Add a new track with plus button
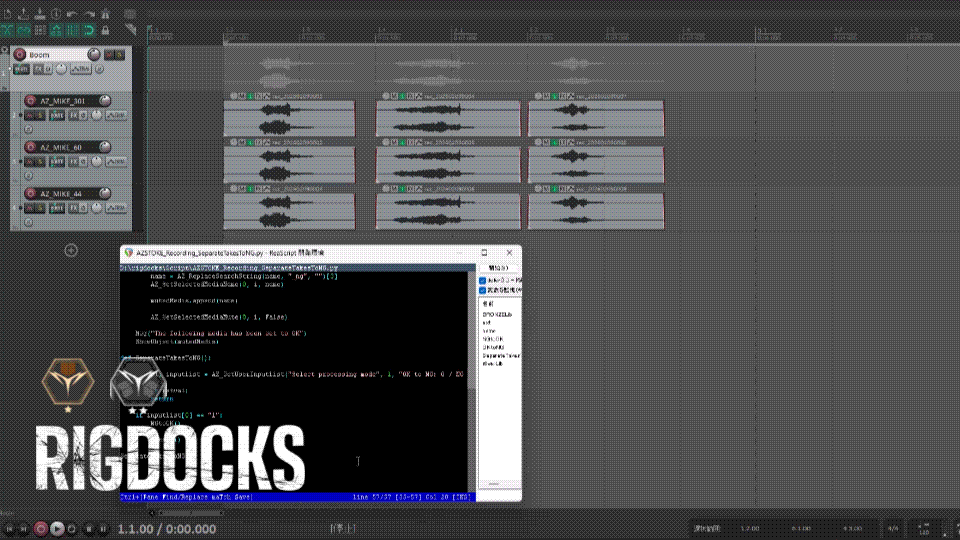 click(71, 250)
